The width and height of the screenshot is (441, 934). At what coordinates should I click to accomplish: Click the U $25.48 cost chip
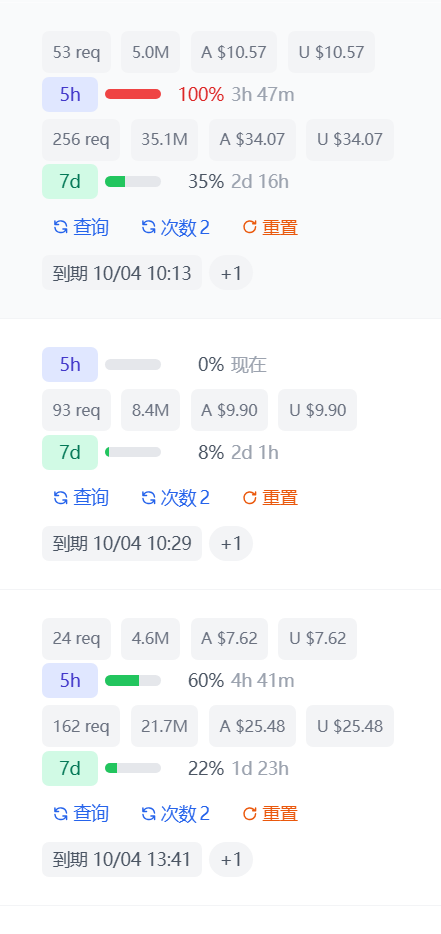pos(350,726)
